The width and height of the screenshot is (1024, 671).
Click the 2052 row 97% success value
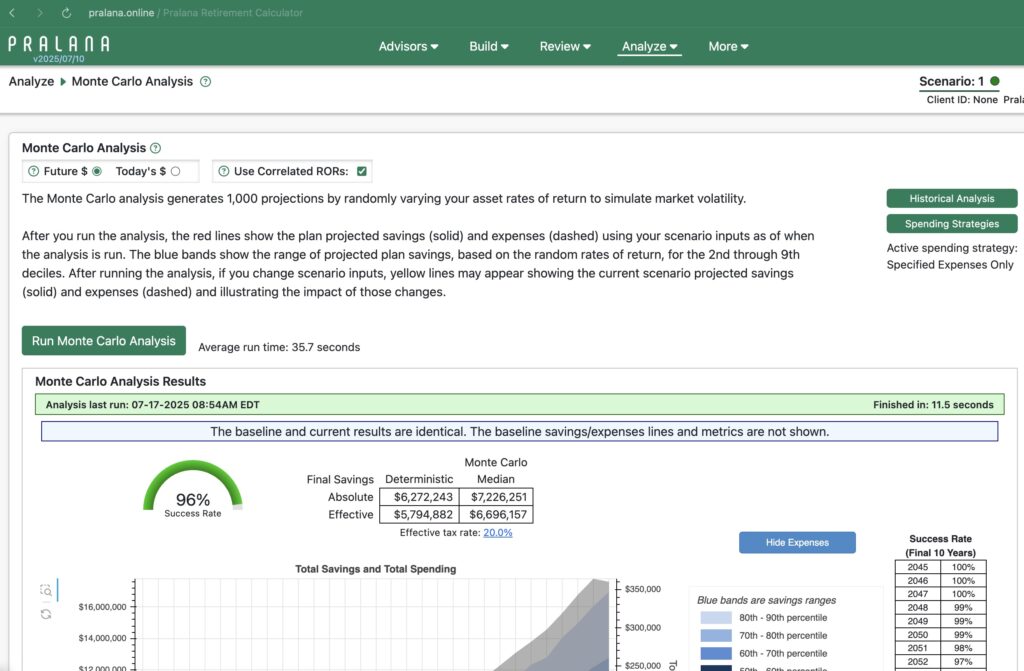coord(963,662)
